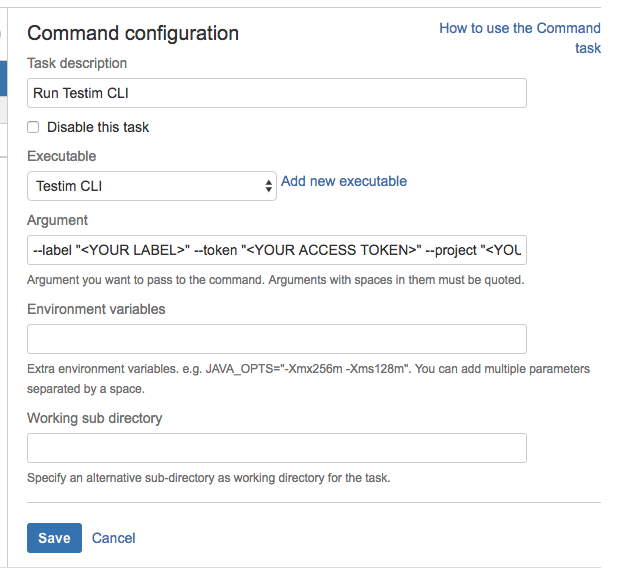Click the 'Executable' field label
Screen dimensions: 620x577
click(62, 156)
